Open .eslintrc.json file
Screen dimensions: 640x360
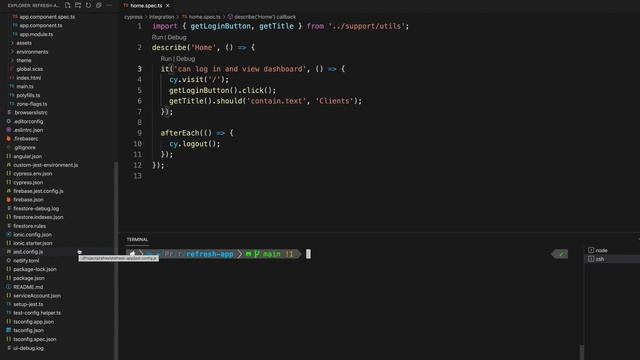[x=28, y=130]
